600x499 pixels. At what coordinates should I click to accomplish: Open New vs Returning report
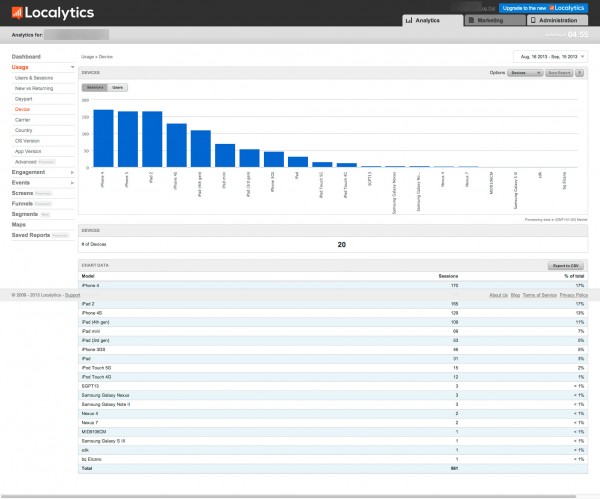click(34, 88)
